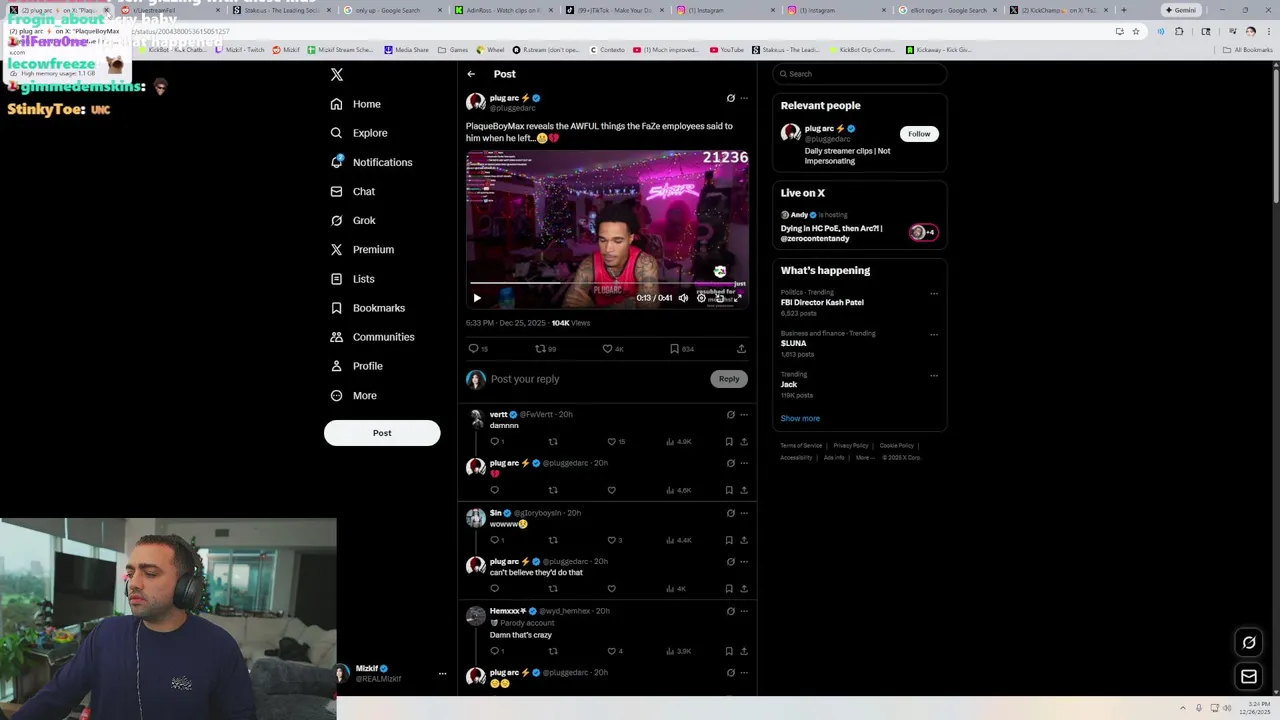Image resolution: width=1280 pixels, height=720 pixels.
Task: Go to Home in the sidebar
Action: click(356, 104)
